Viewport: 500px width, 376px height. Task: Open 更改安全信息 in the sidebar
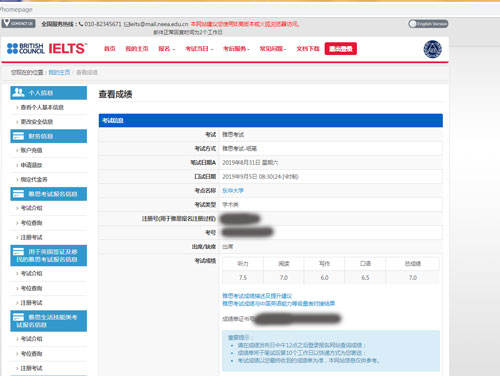tap(37, 122)
